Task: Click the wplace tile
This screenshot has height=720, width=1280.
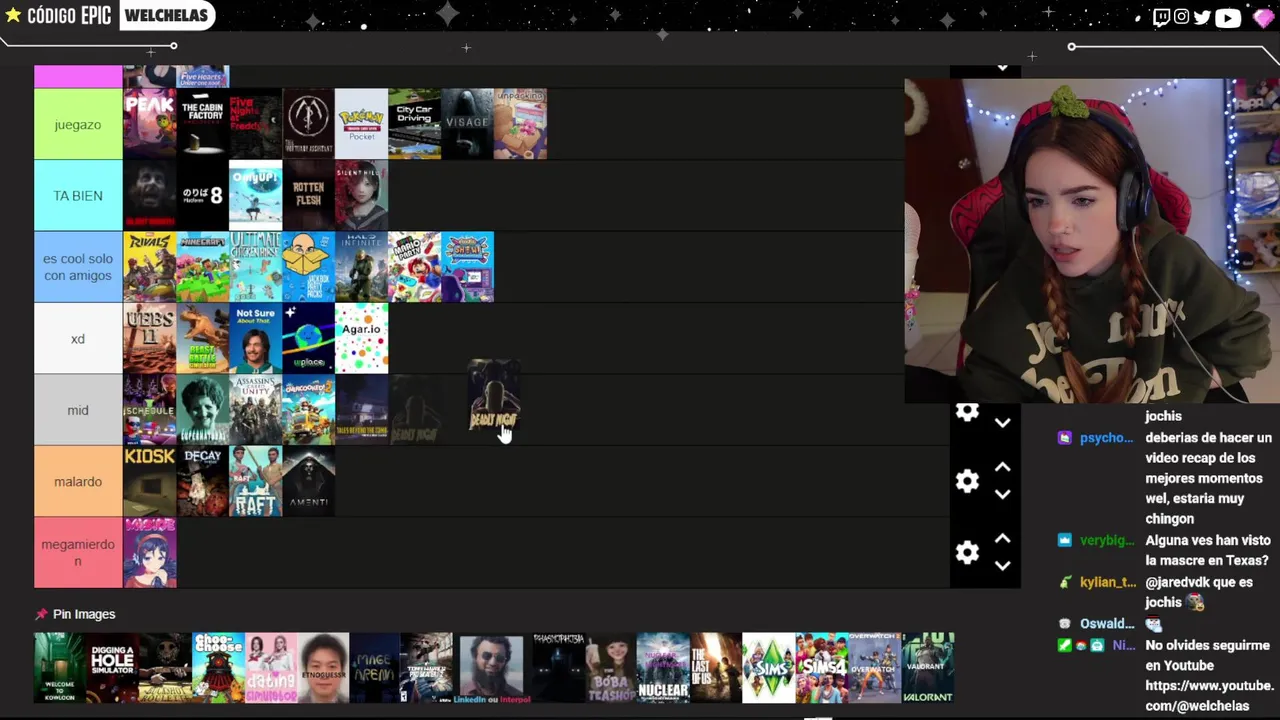Action: (308, 338)
